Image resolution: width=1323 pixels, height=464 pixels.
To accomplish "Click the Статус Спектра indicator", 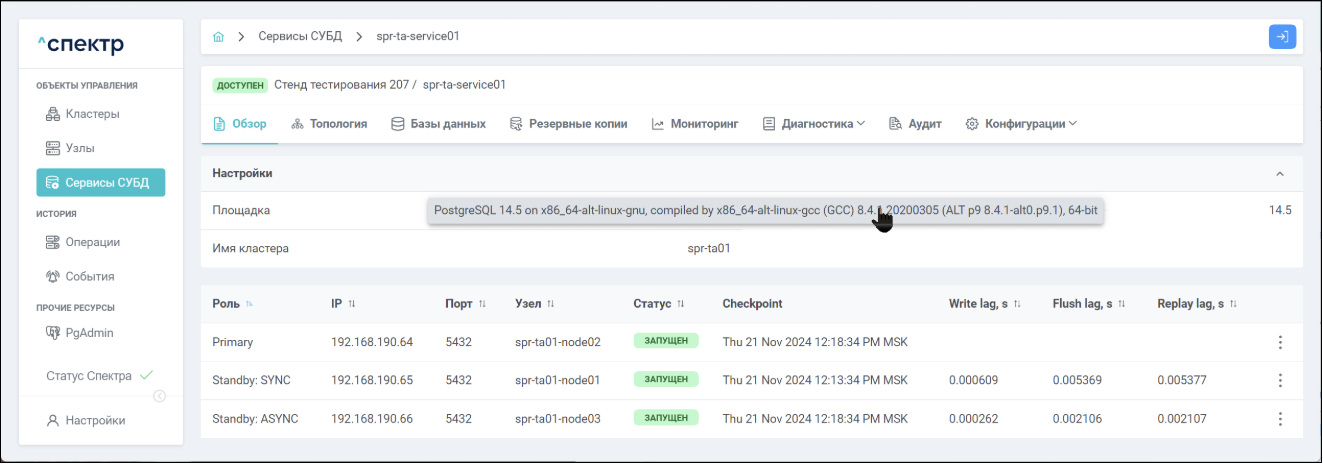I will click(x=99, y=377).
